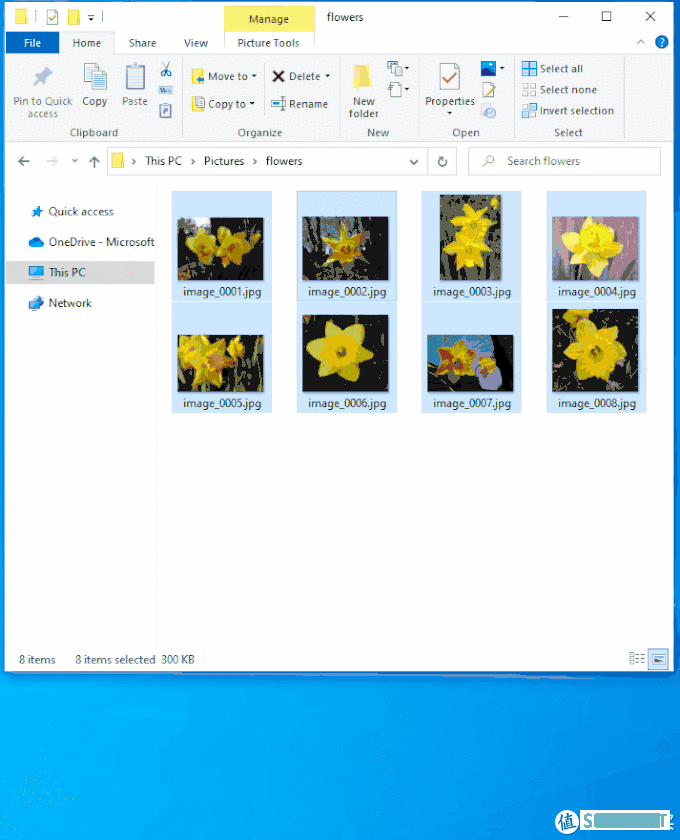
Task: Click the Manage contextual tab
Action: (269, 19)
